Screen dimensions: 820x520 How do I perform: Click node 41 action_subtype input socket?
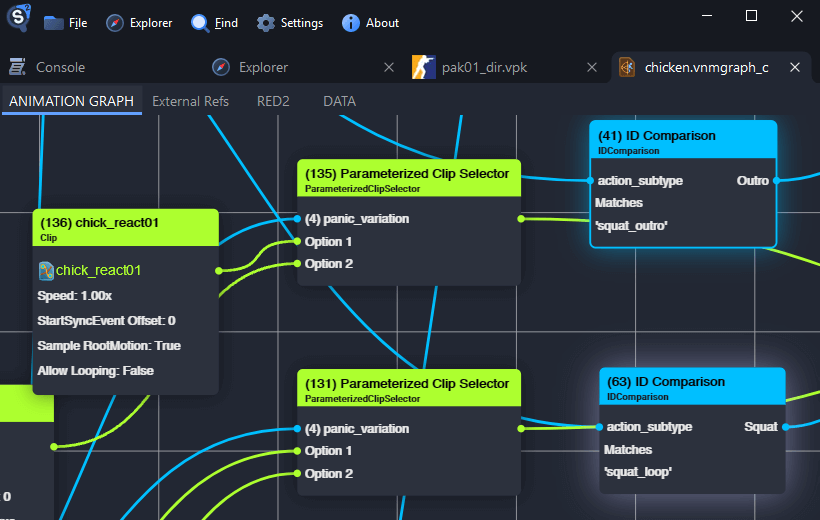[590, 180]
